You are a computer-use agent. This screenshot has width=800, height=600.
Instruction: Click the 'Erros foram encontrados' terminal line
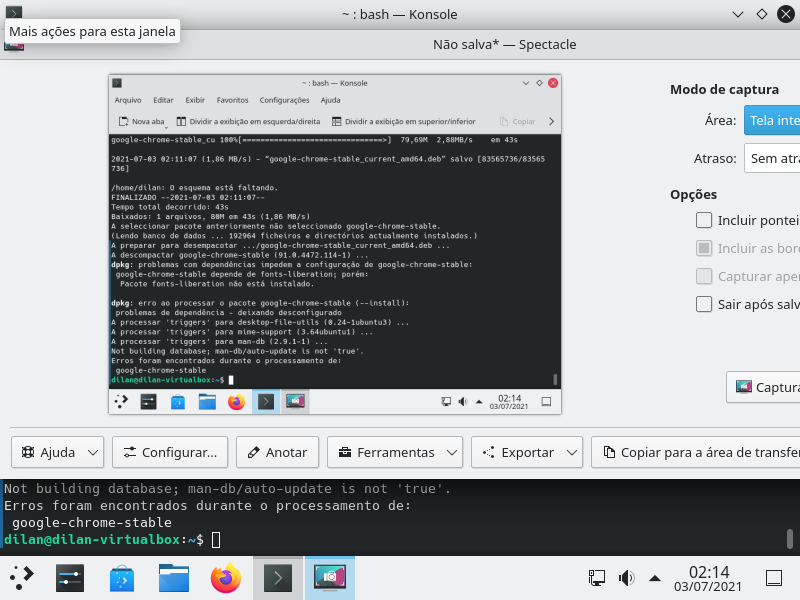(x=207, y=506)
